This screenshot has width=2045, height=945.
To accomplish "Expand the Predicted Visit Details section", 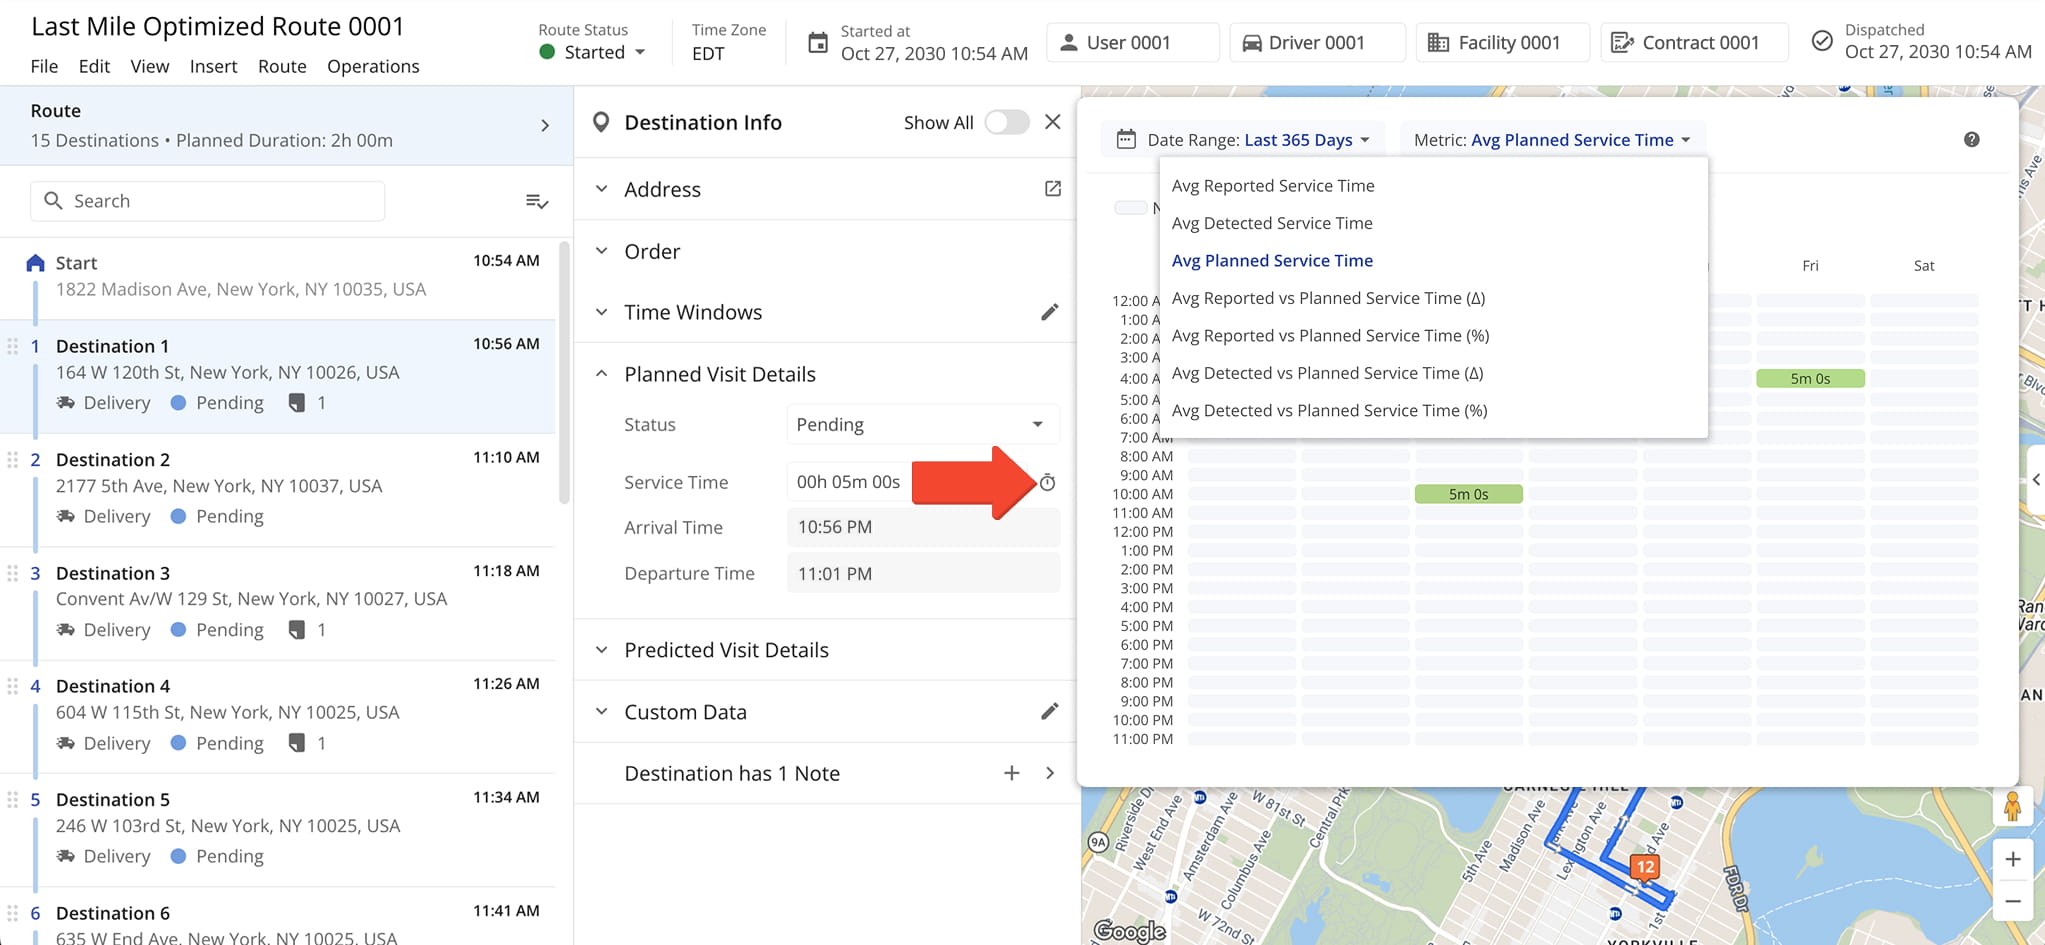I will coord(726,650).
